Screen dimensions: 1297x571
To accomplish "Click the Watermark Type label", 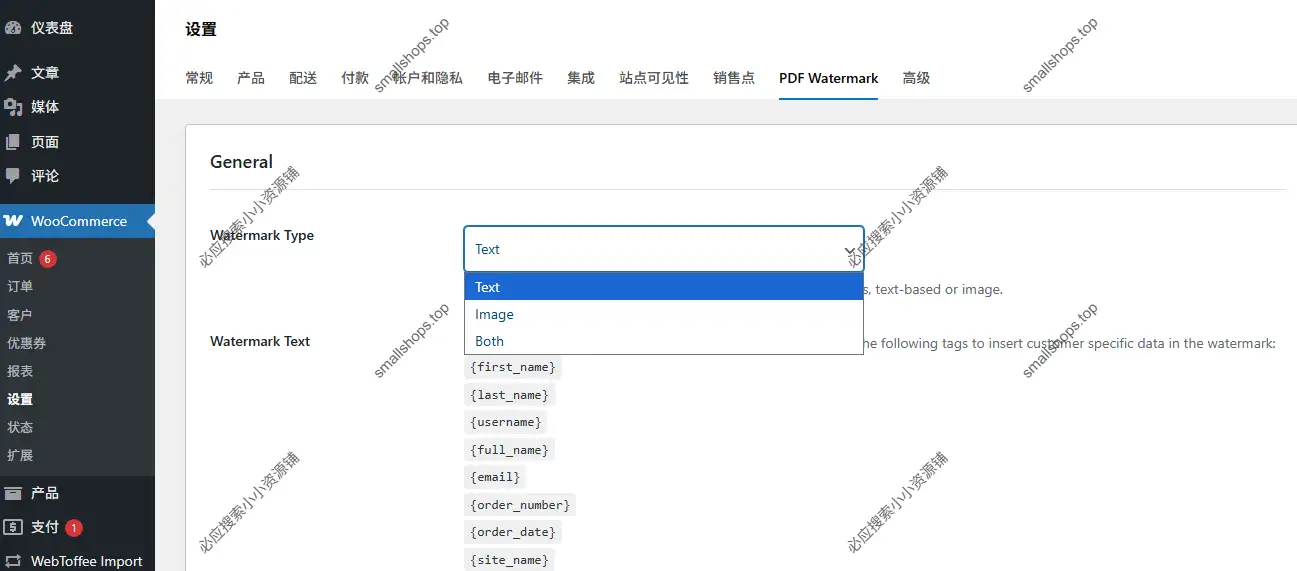I will click(x=262, y=236).
